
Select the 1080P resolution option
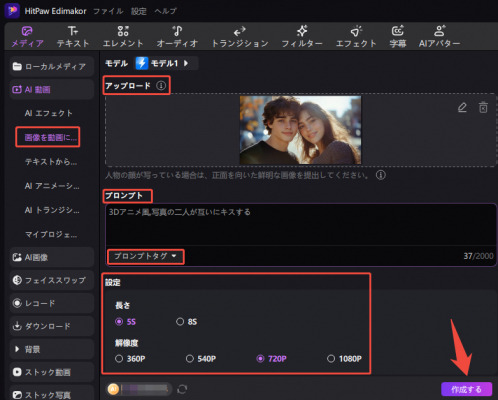pos(344,359)
